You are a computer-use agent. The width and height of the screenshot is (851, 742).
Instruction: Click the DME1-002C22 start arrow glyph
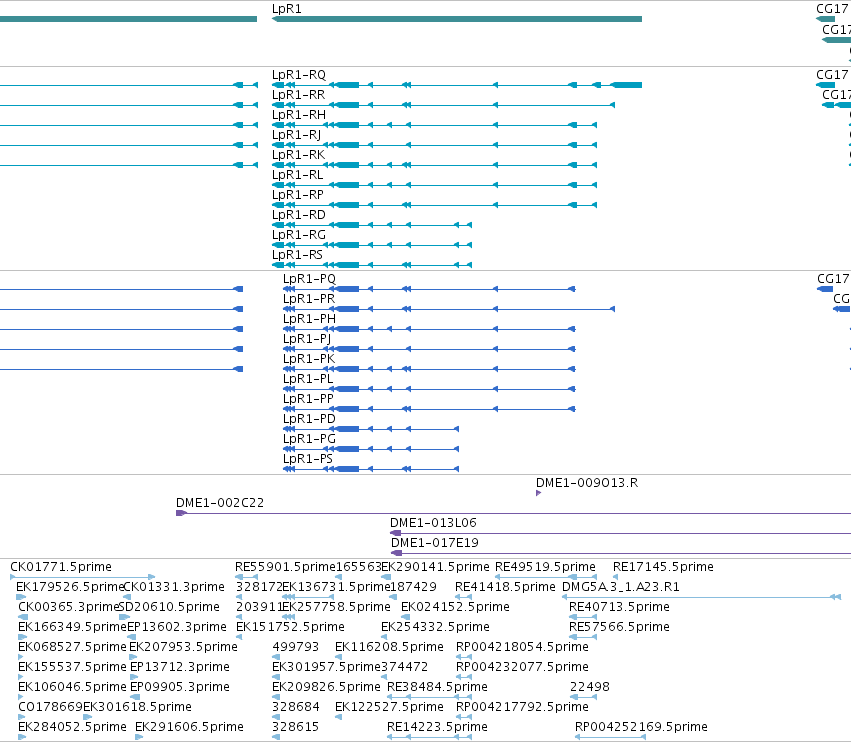181,513
